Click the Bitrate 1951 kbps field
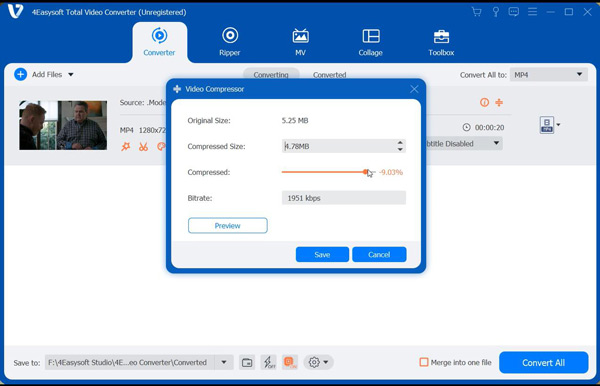The image size is (600, 386). (x=344, y=198)
